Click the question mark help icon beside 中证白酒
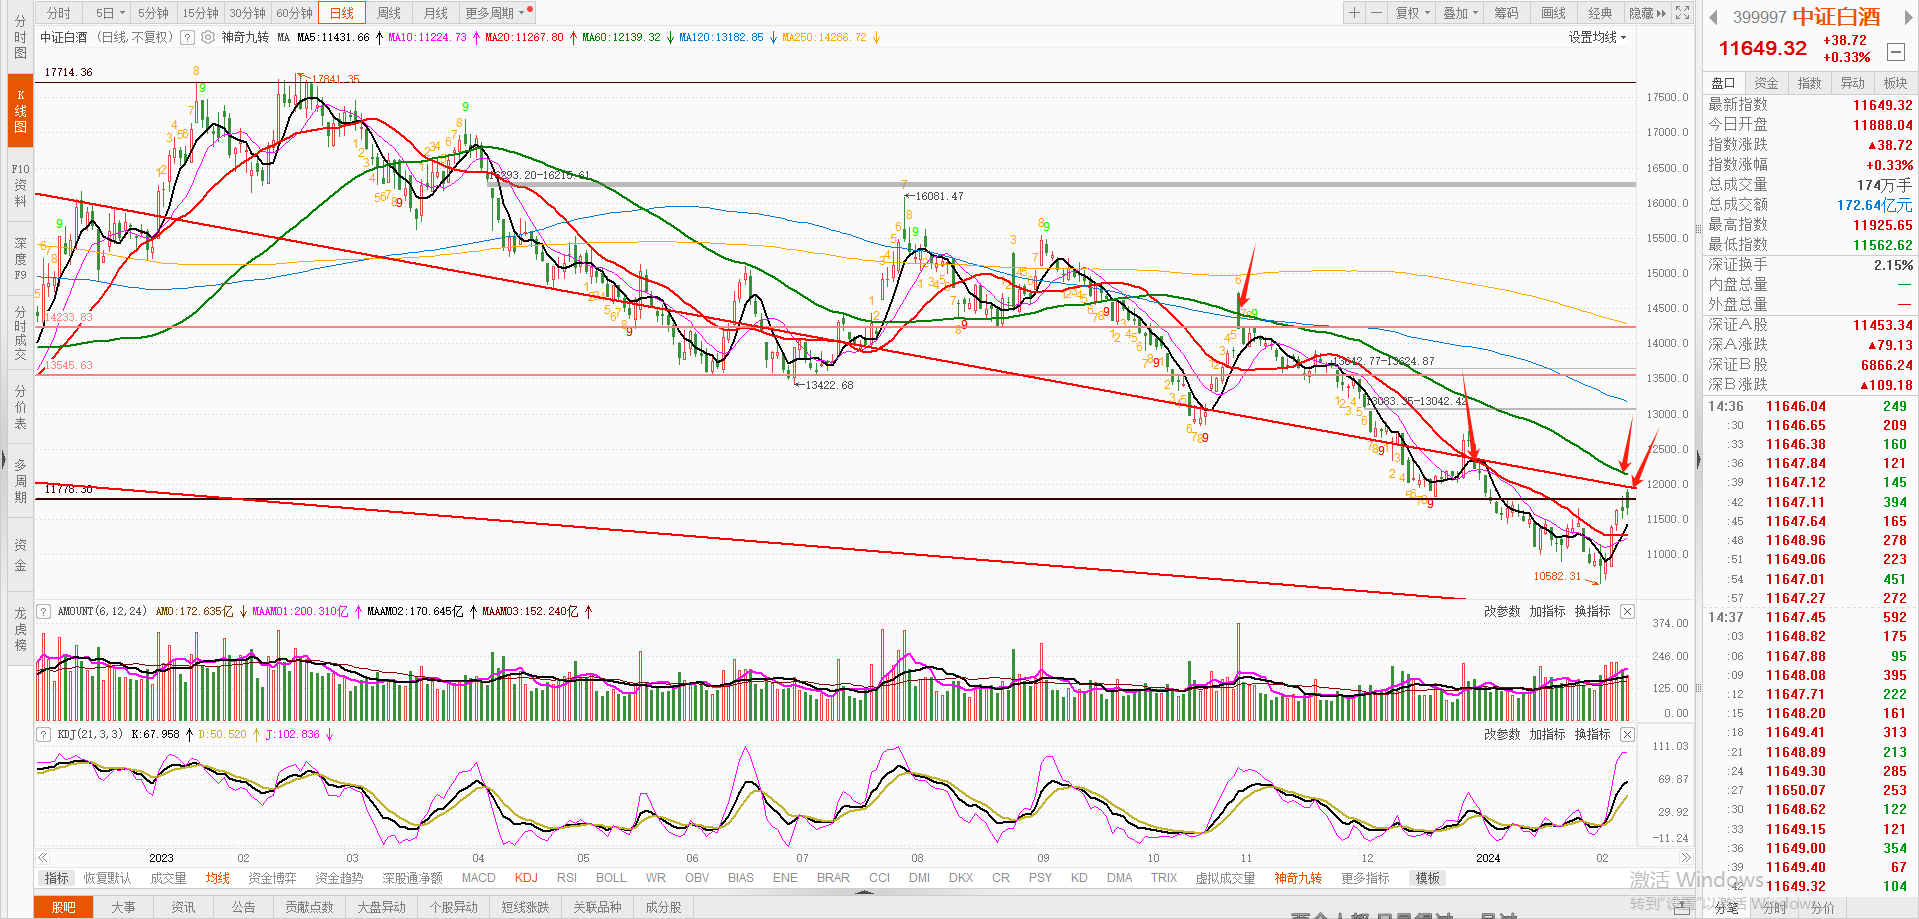This screenshot has height=919, width=1919. tap(187, 37)
